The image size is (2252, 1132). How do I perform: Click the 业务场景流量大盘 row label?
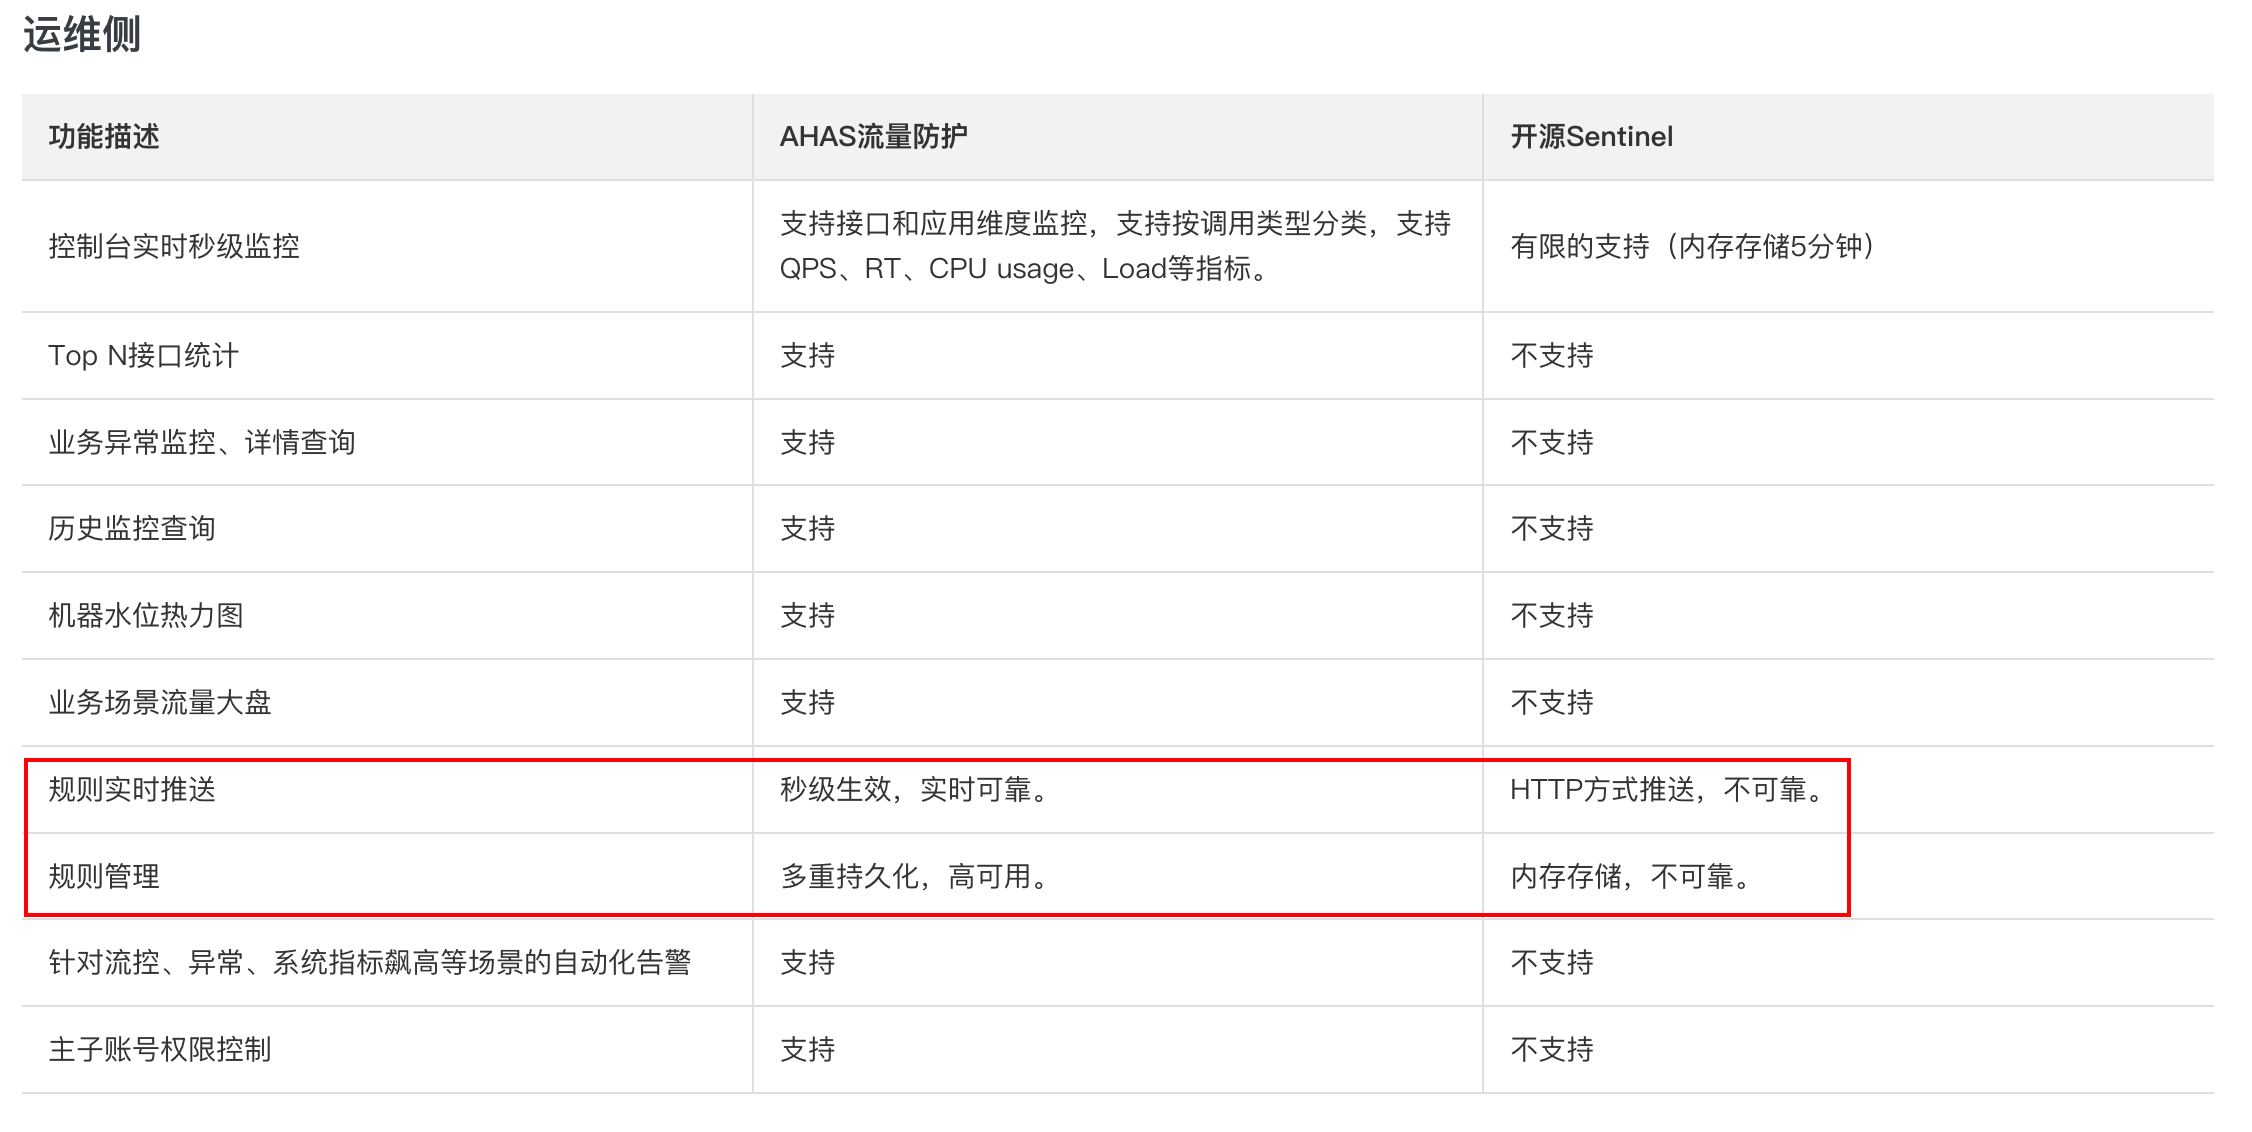(160, 702)
